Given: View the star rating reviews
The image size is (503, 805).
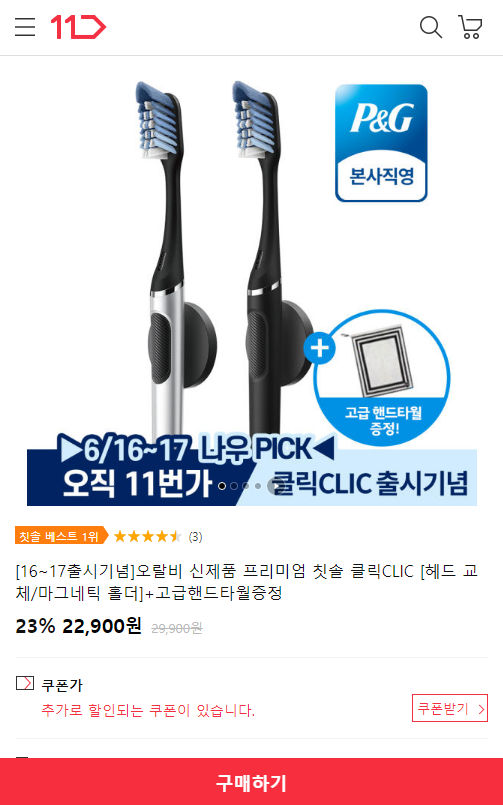Looking at the screenshot, I should pyautogui.click(x=147, y=536).
